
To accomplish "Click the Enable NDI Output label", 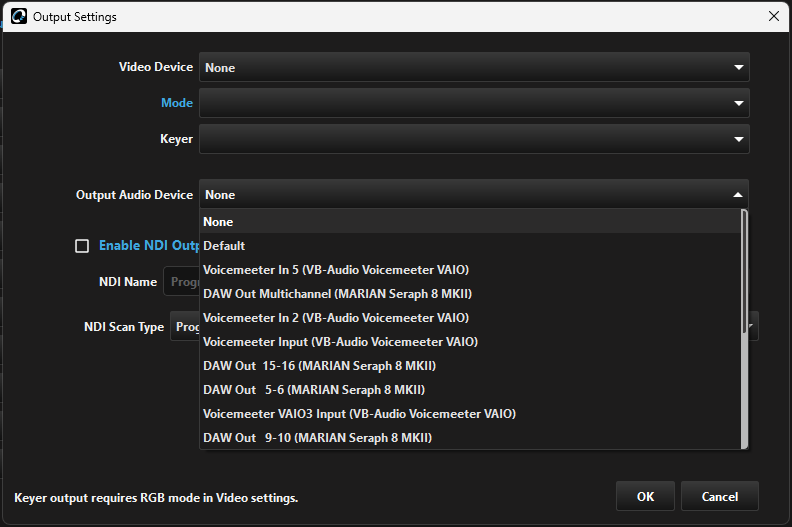I will tap(149, 246).
